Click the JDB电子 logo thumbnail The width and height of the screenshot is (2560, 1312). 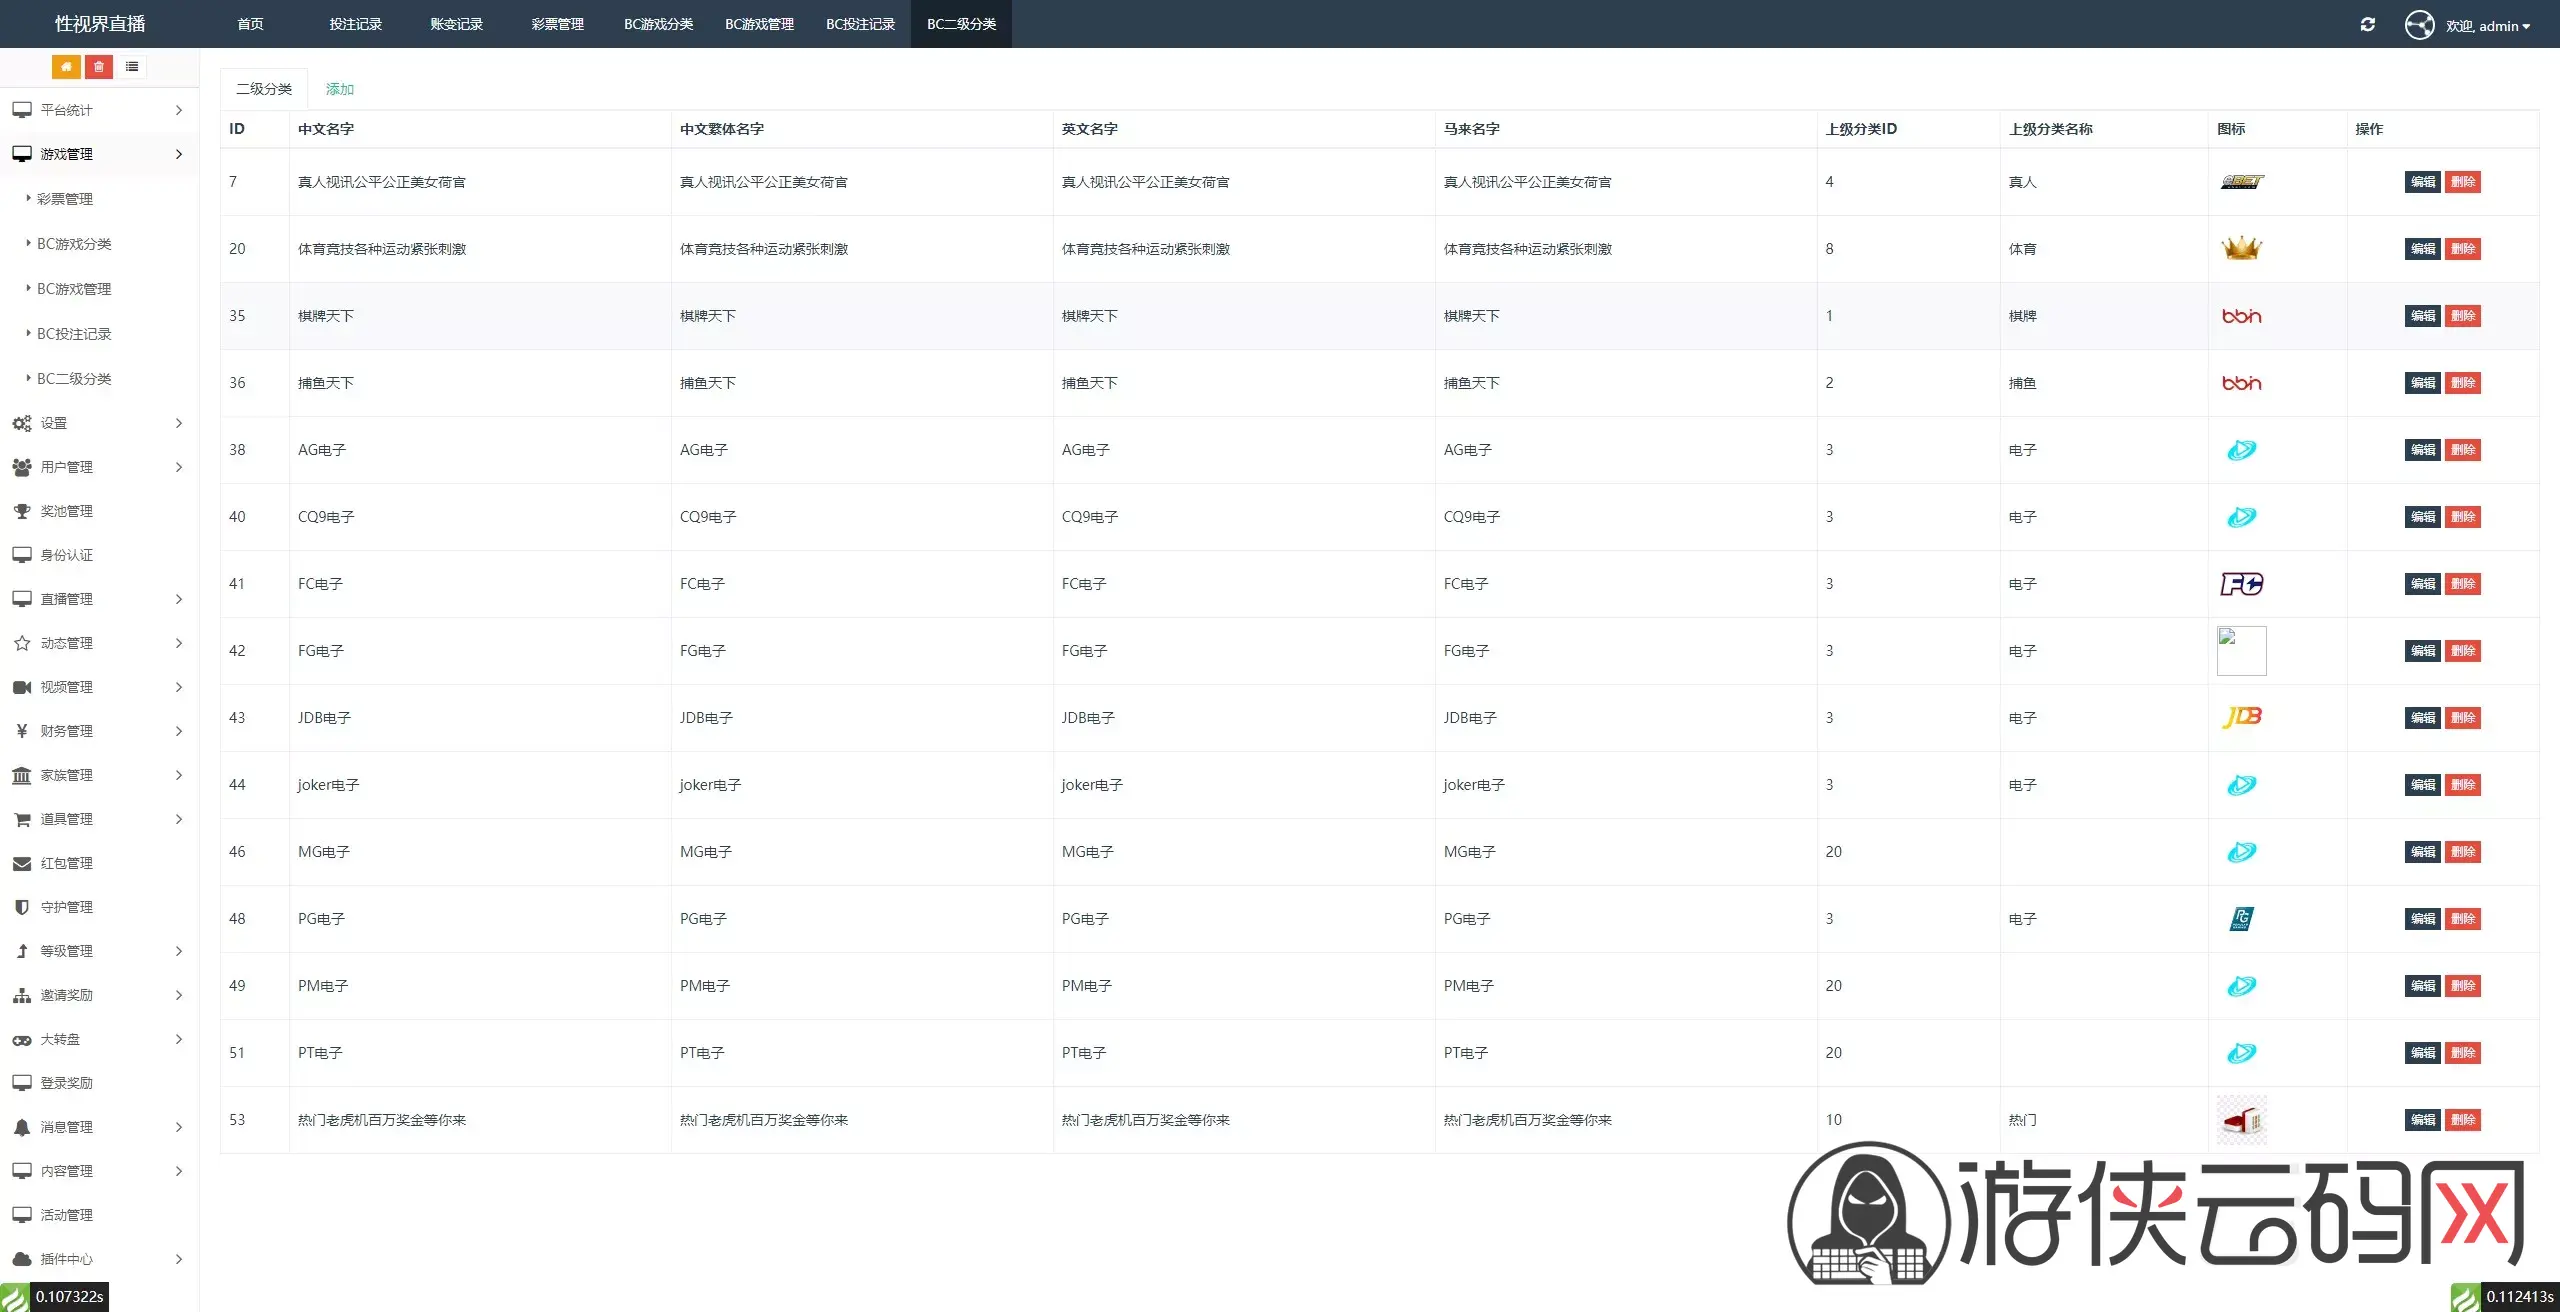2241,717
